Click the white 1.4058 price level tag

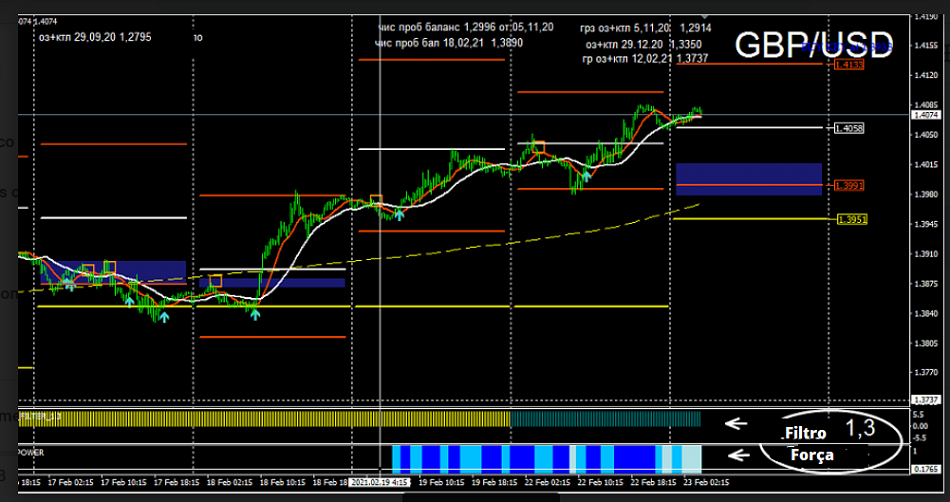coord(849,128)
